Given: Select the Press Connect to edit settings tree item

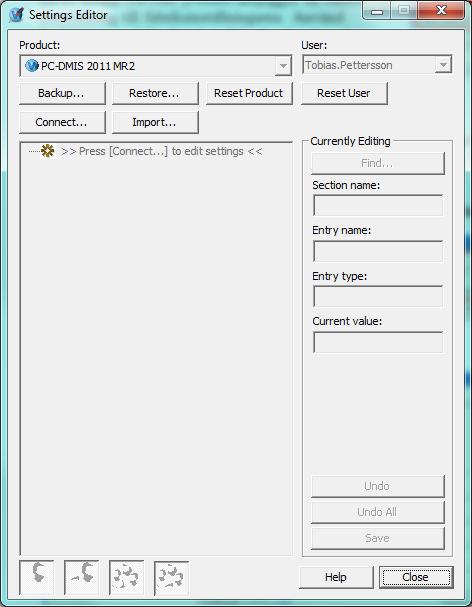Looking at the screenshot, I should point(161,151).
